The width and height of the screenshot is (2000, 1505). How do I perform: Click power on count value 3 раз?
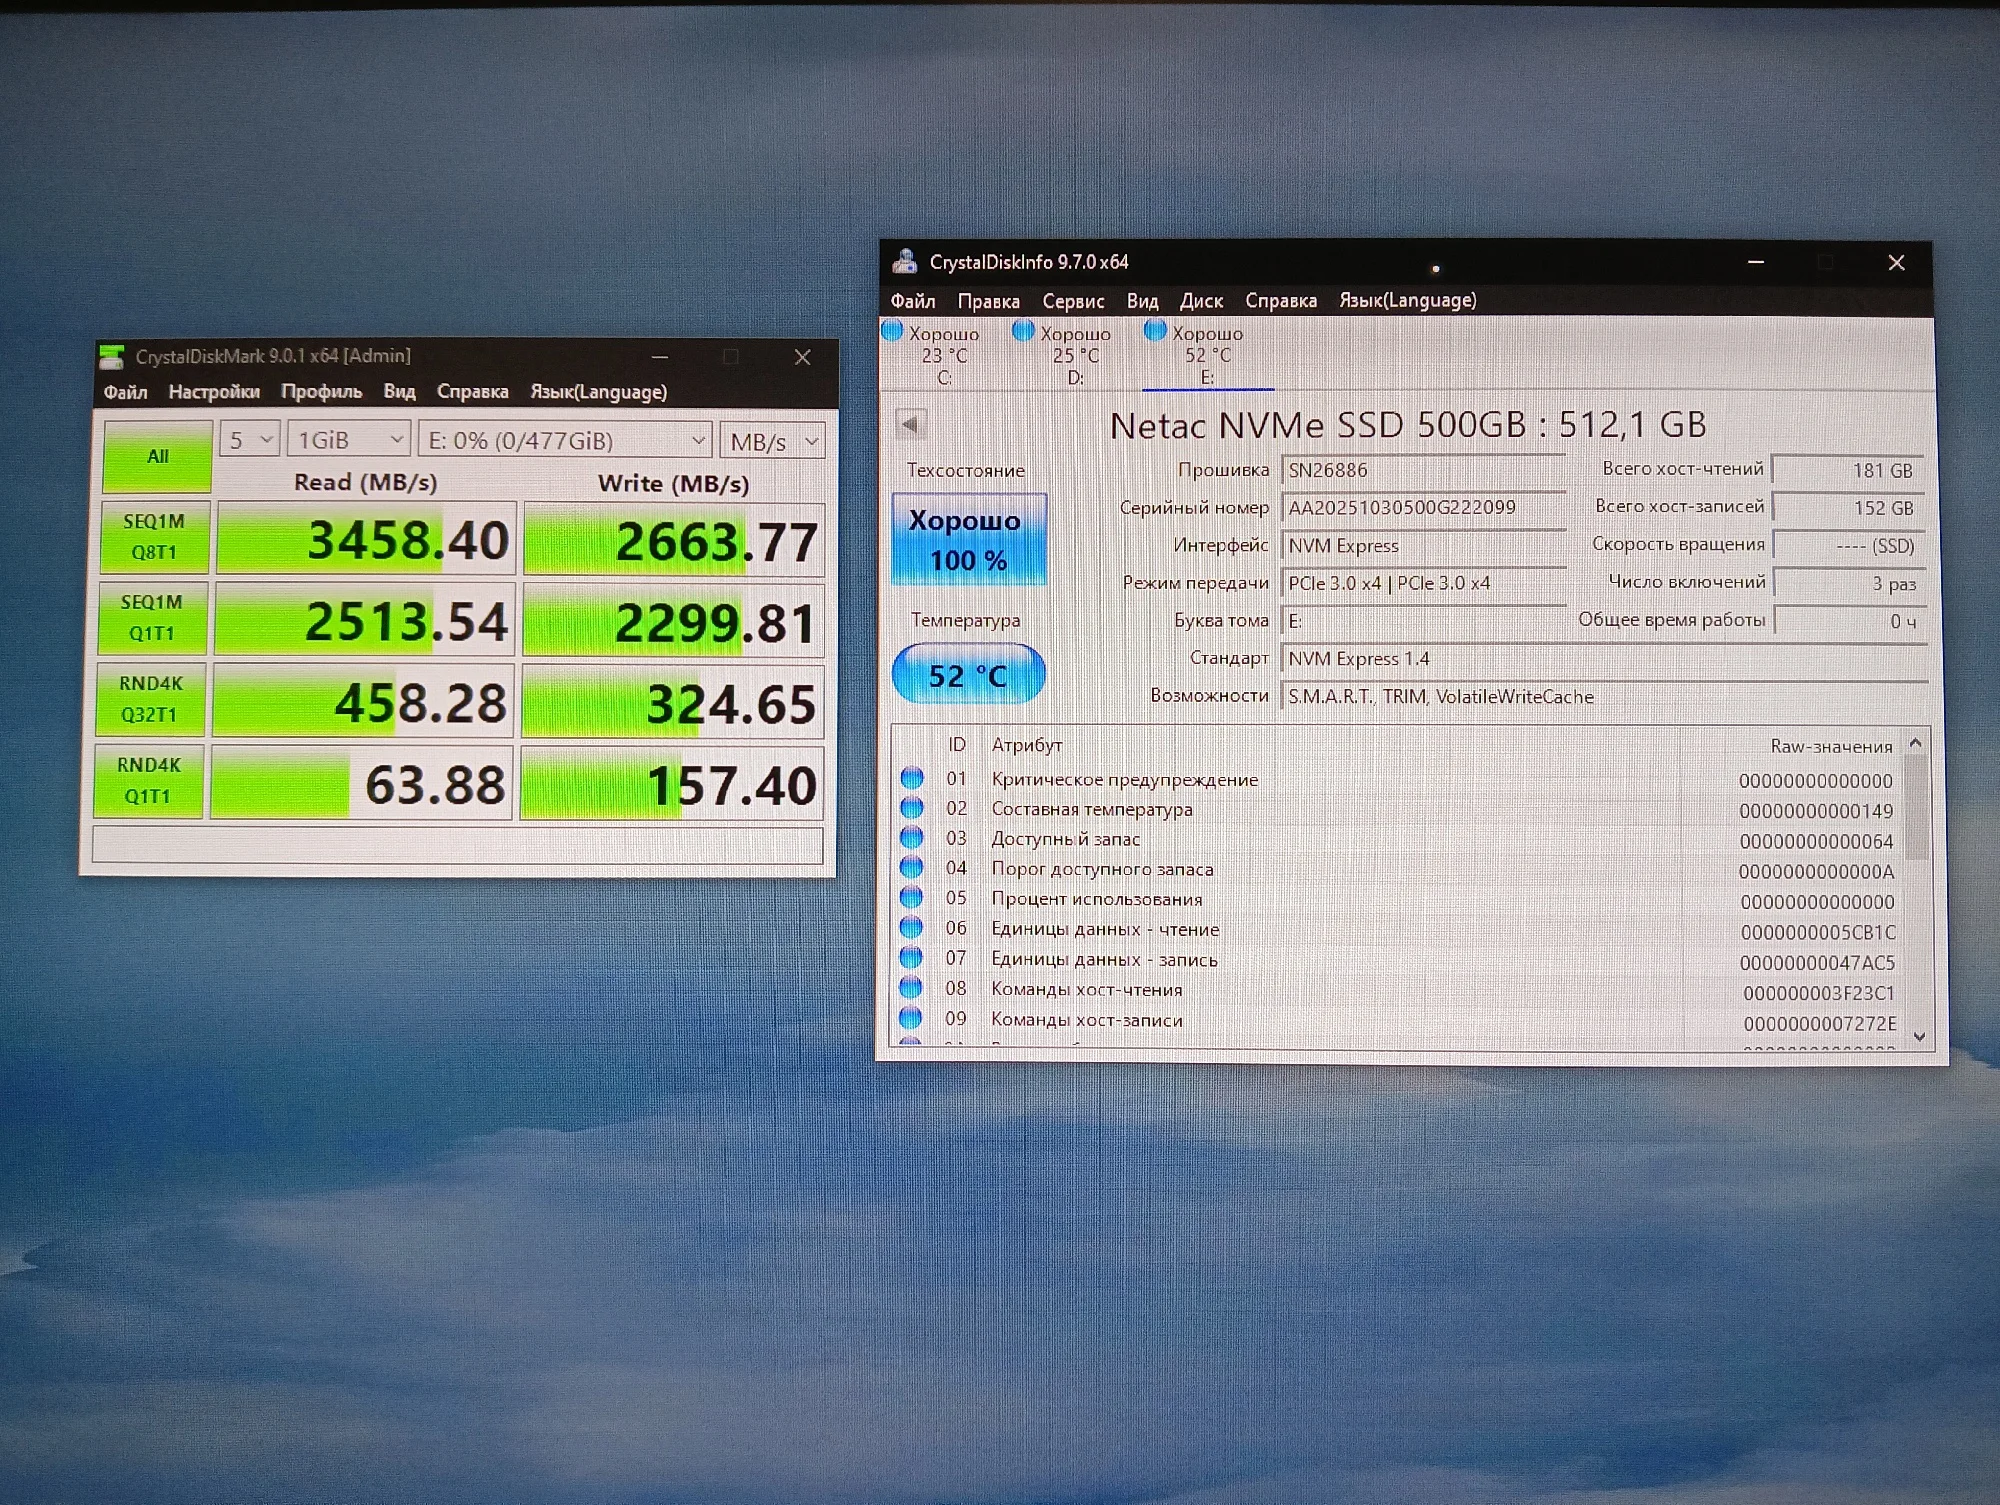tap(1849, 583)
